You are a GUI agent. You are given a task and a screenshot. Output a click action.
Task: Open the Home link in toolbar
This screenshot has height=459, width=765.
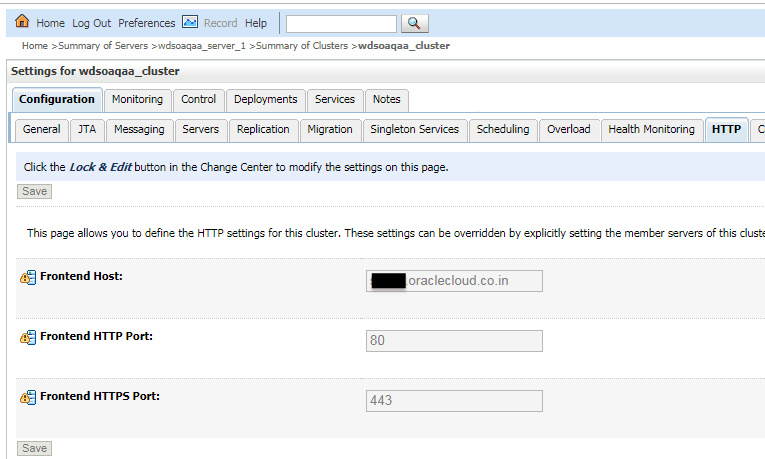(50, 23)
